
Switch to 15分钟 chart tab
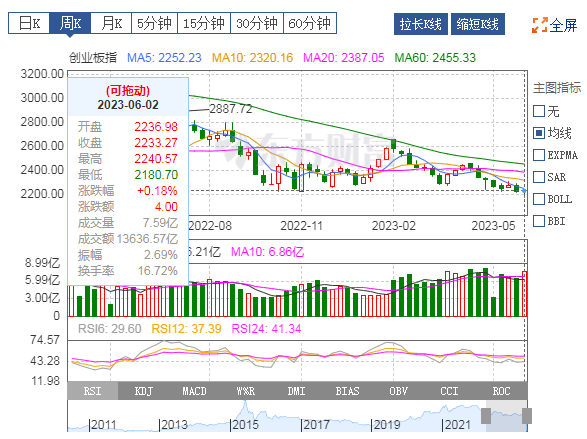tap(204, 23)
